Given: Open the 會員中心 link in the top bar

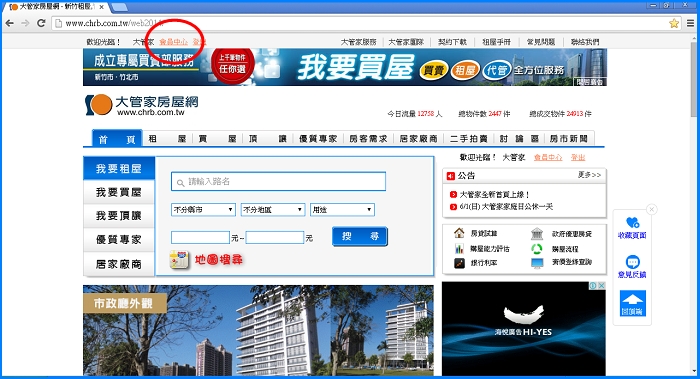Looking at the screenshot, I should 174,42.
